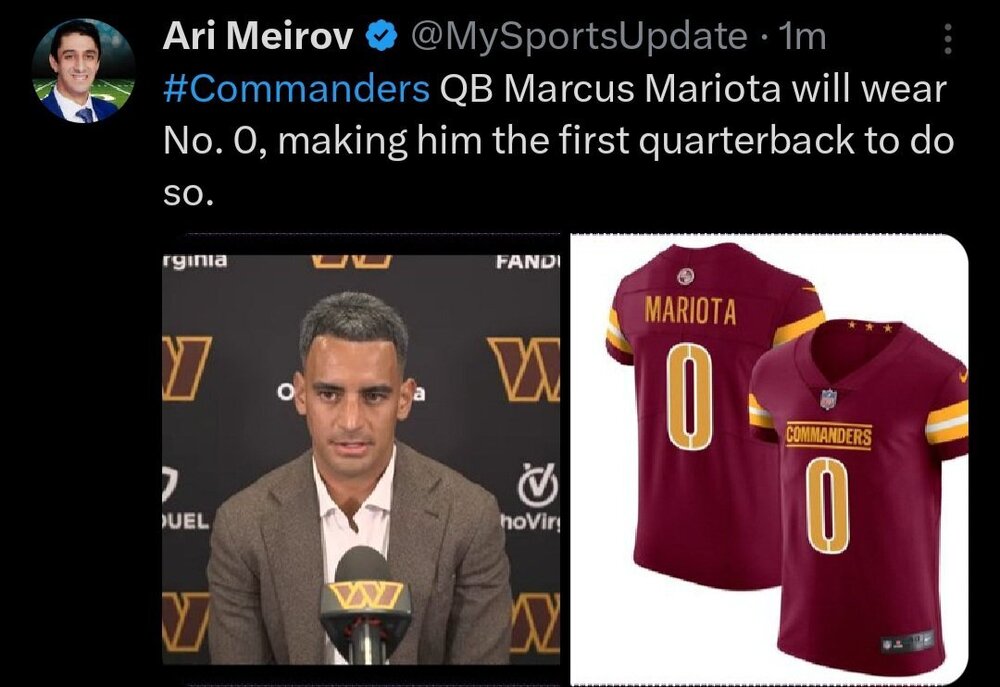Click the tweet text about wearing No. 0
This screenshot has height=687, width=1000.
557,140
